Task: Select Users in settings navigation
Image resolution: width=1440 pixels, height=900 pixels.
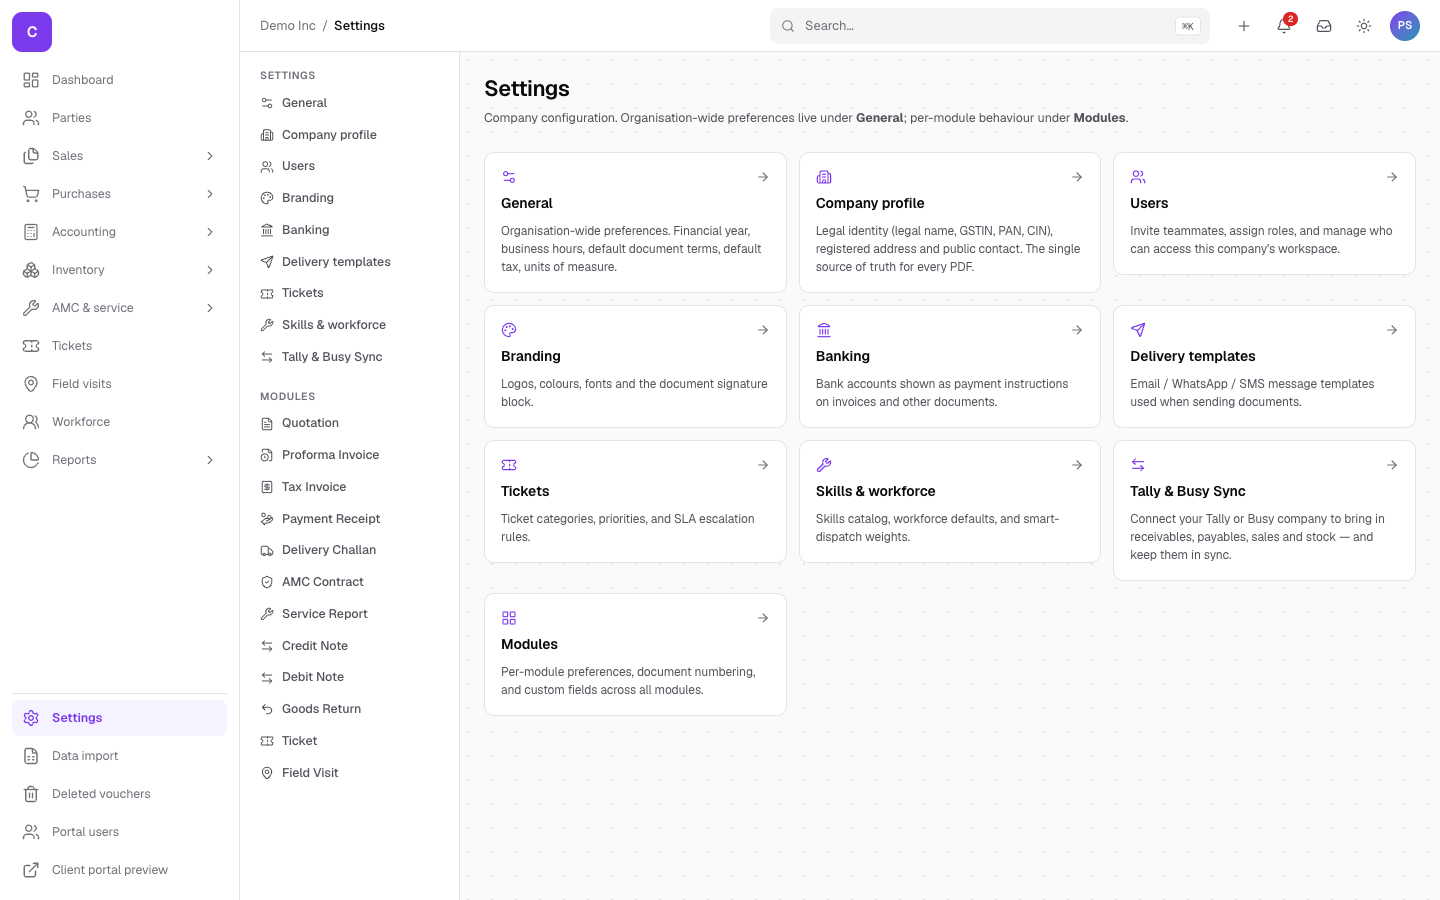Action: (349, 166)
